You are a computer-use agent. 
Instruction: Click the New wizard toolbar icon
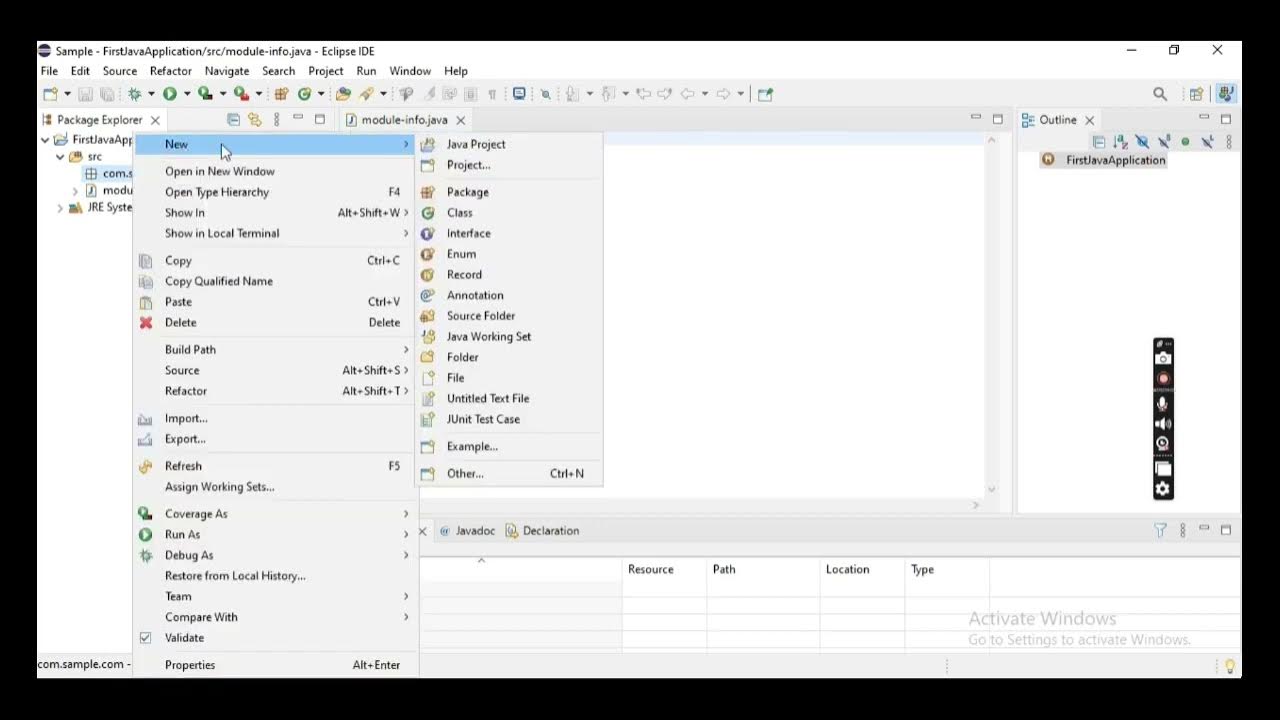coord(49,94)
